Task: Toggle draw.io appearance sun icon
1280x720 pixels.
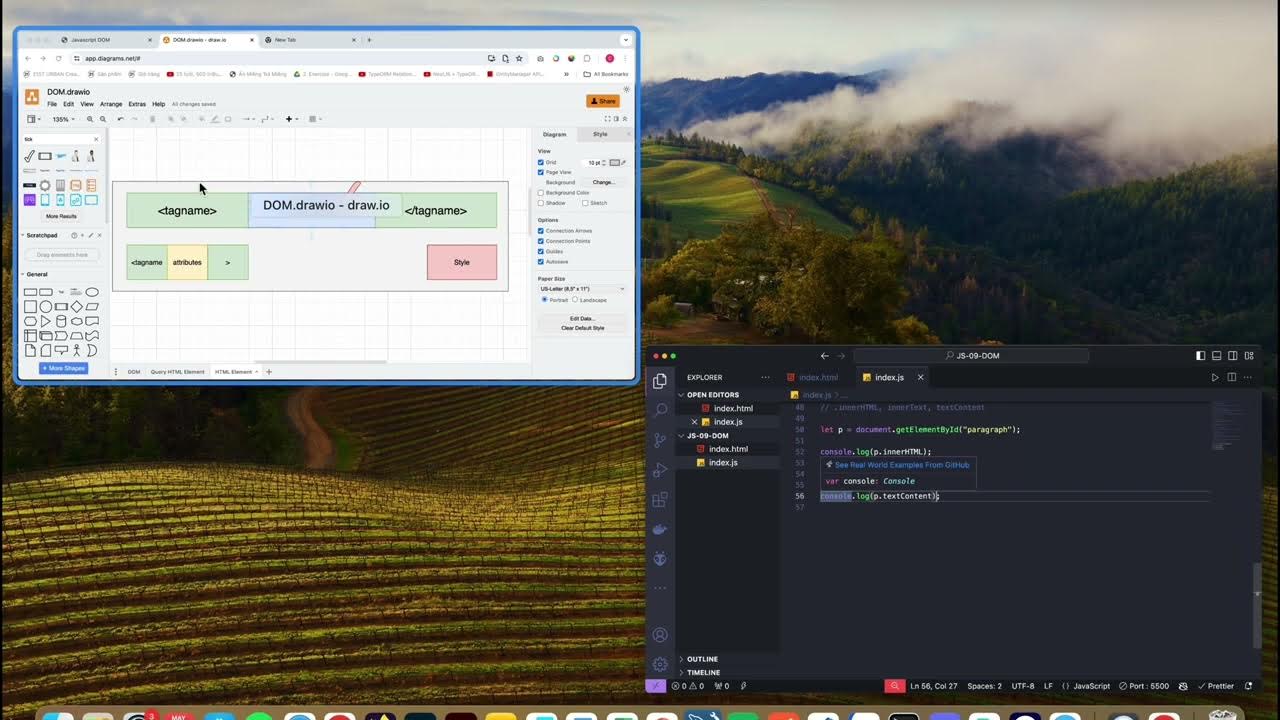Action: 627,90
